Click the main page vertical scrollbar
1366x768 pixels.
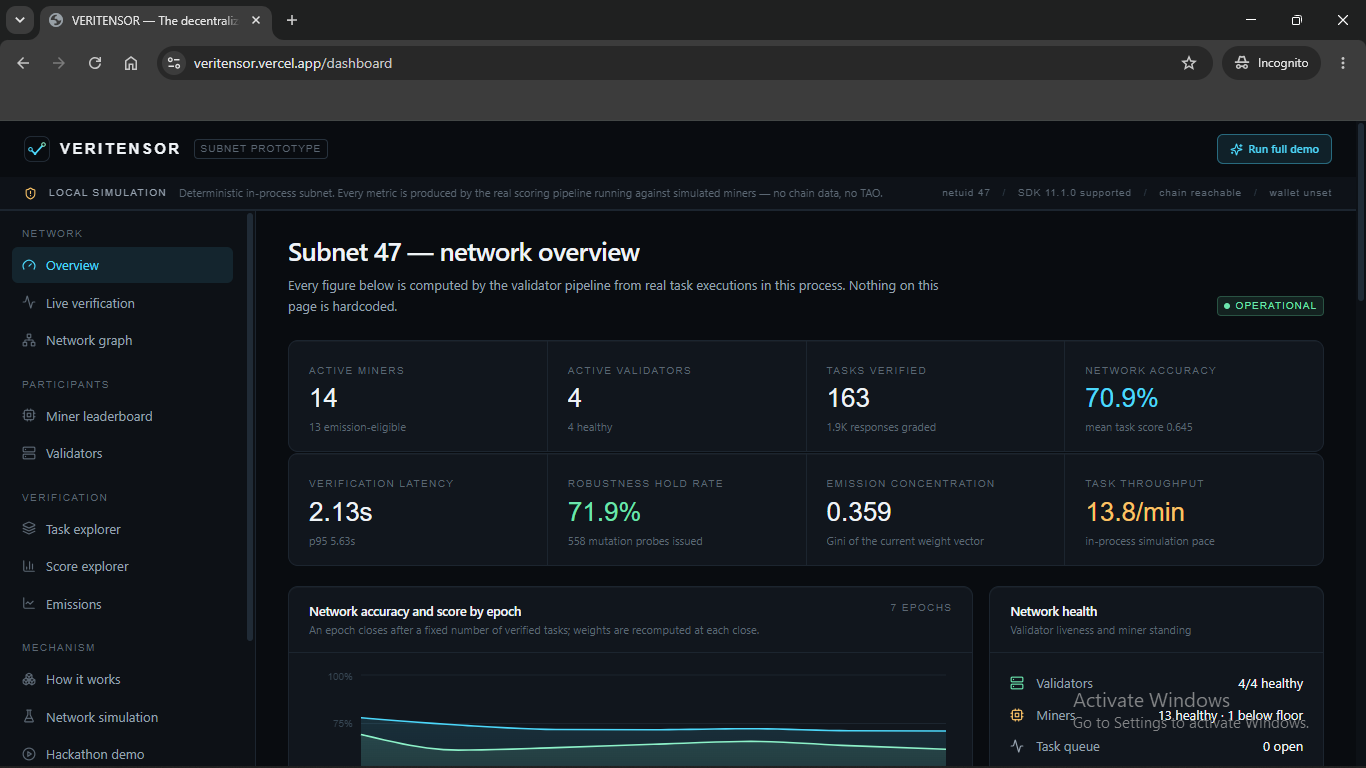point(1361,210)
